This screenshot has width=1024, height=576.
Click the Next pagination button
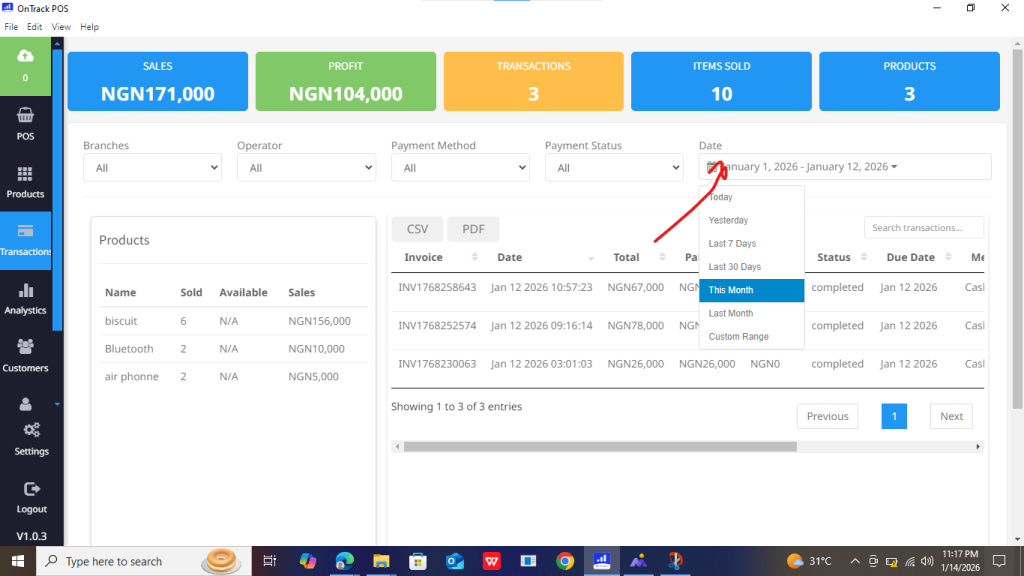click(x=951, y=416)
